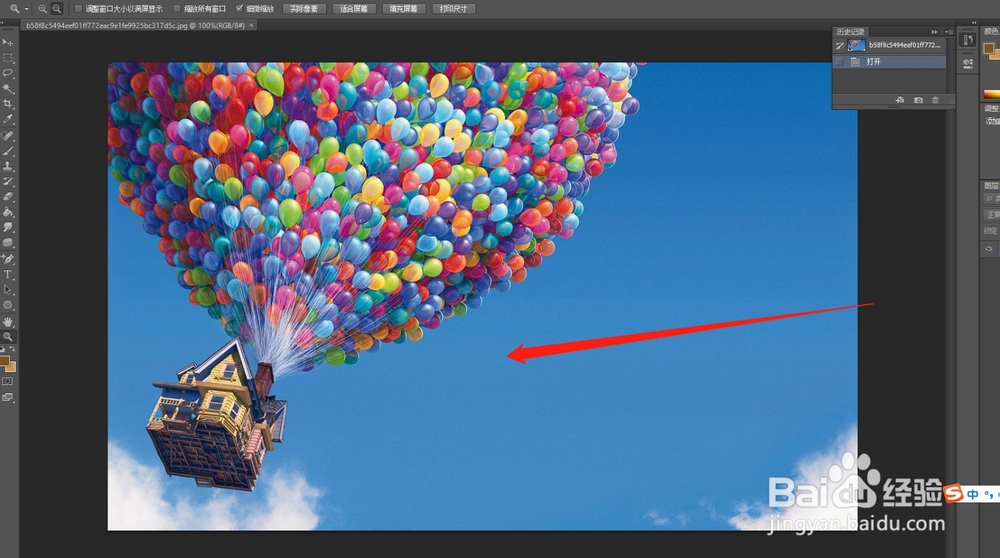The image size is (1000, 558).
Task: Select the Ellipse shape tool
Action: [8, 305]
